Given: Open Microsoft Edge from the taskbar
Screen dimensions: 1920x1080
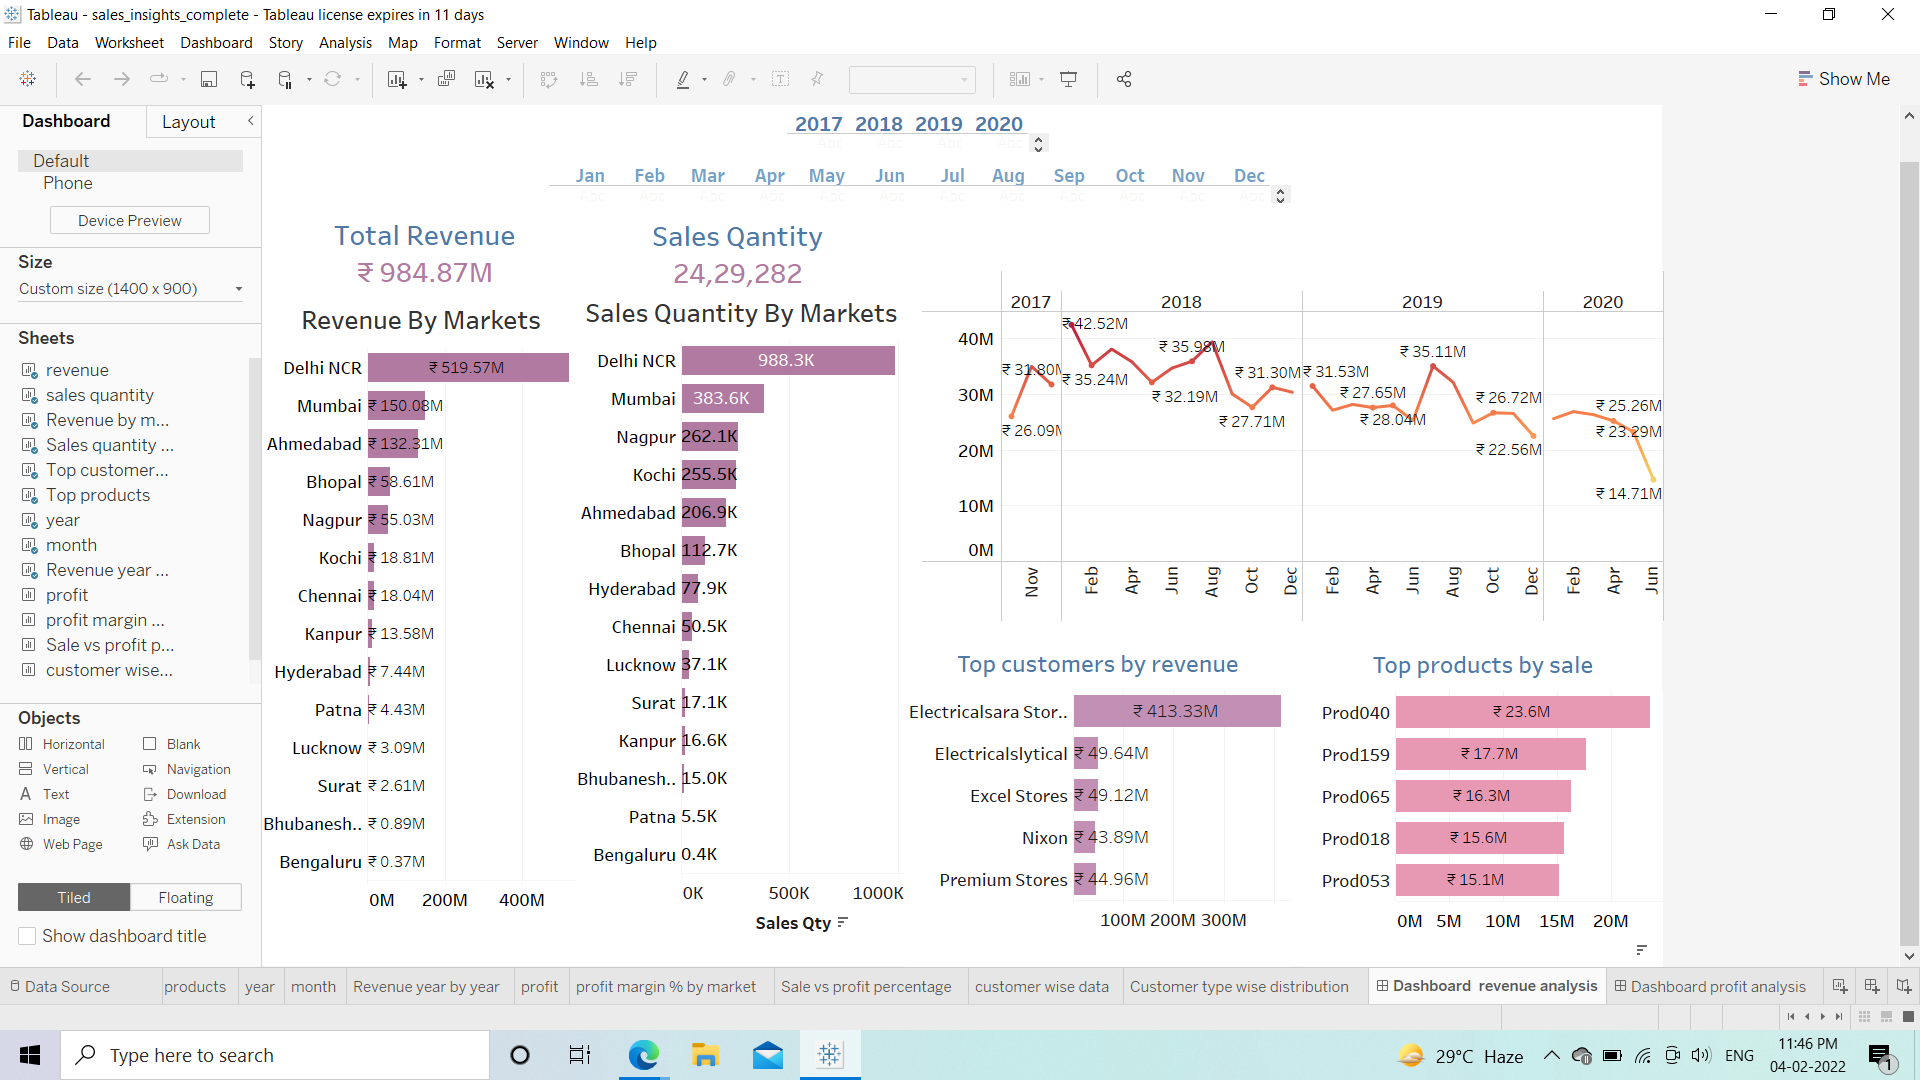Looking at the screenshot, I should point(644,1055).
